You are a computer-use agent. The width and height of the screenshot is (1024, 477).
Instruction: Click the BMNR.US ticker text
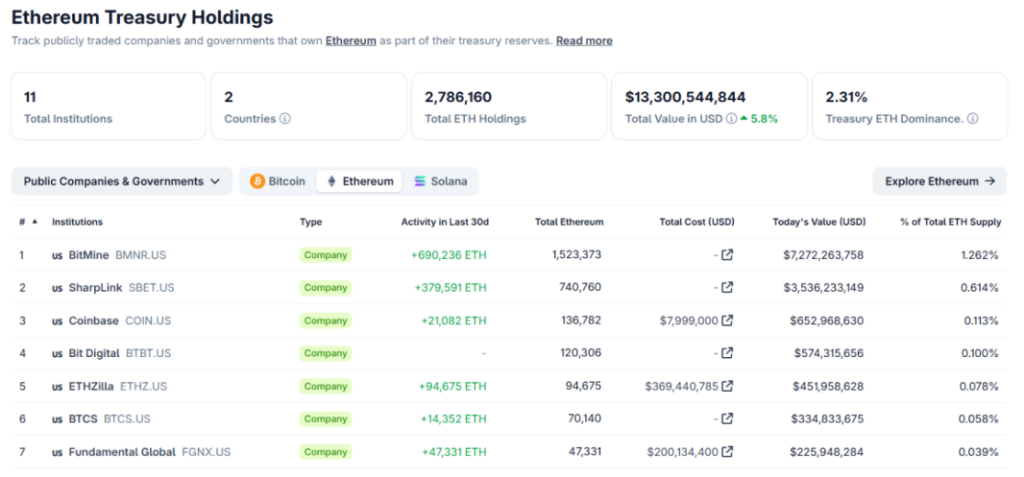click(140, 255)
